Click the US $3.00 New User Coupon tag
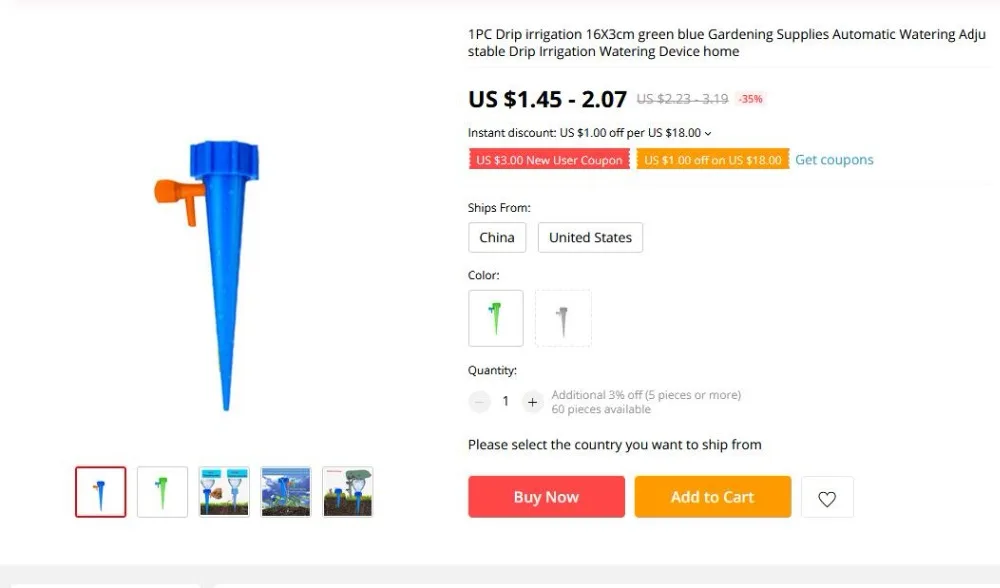This screenshot has width=1000, height=588. (x=549, y=159)
